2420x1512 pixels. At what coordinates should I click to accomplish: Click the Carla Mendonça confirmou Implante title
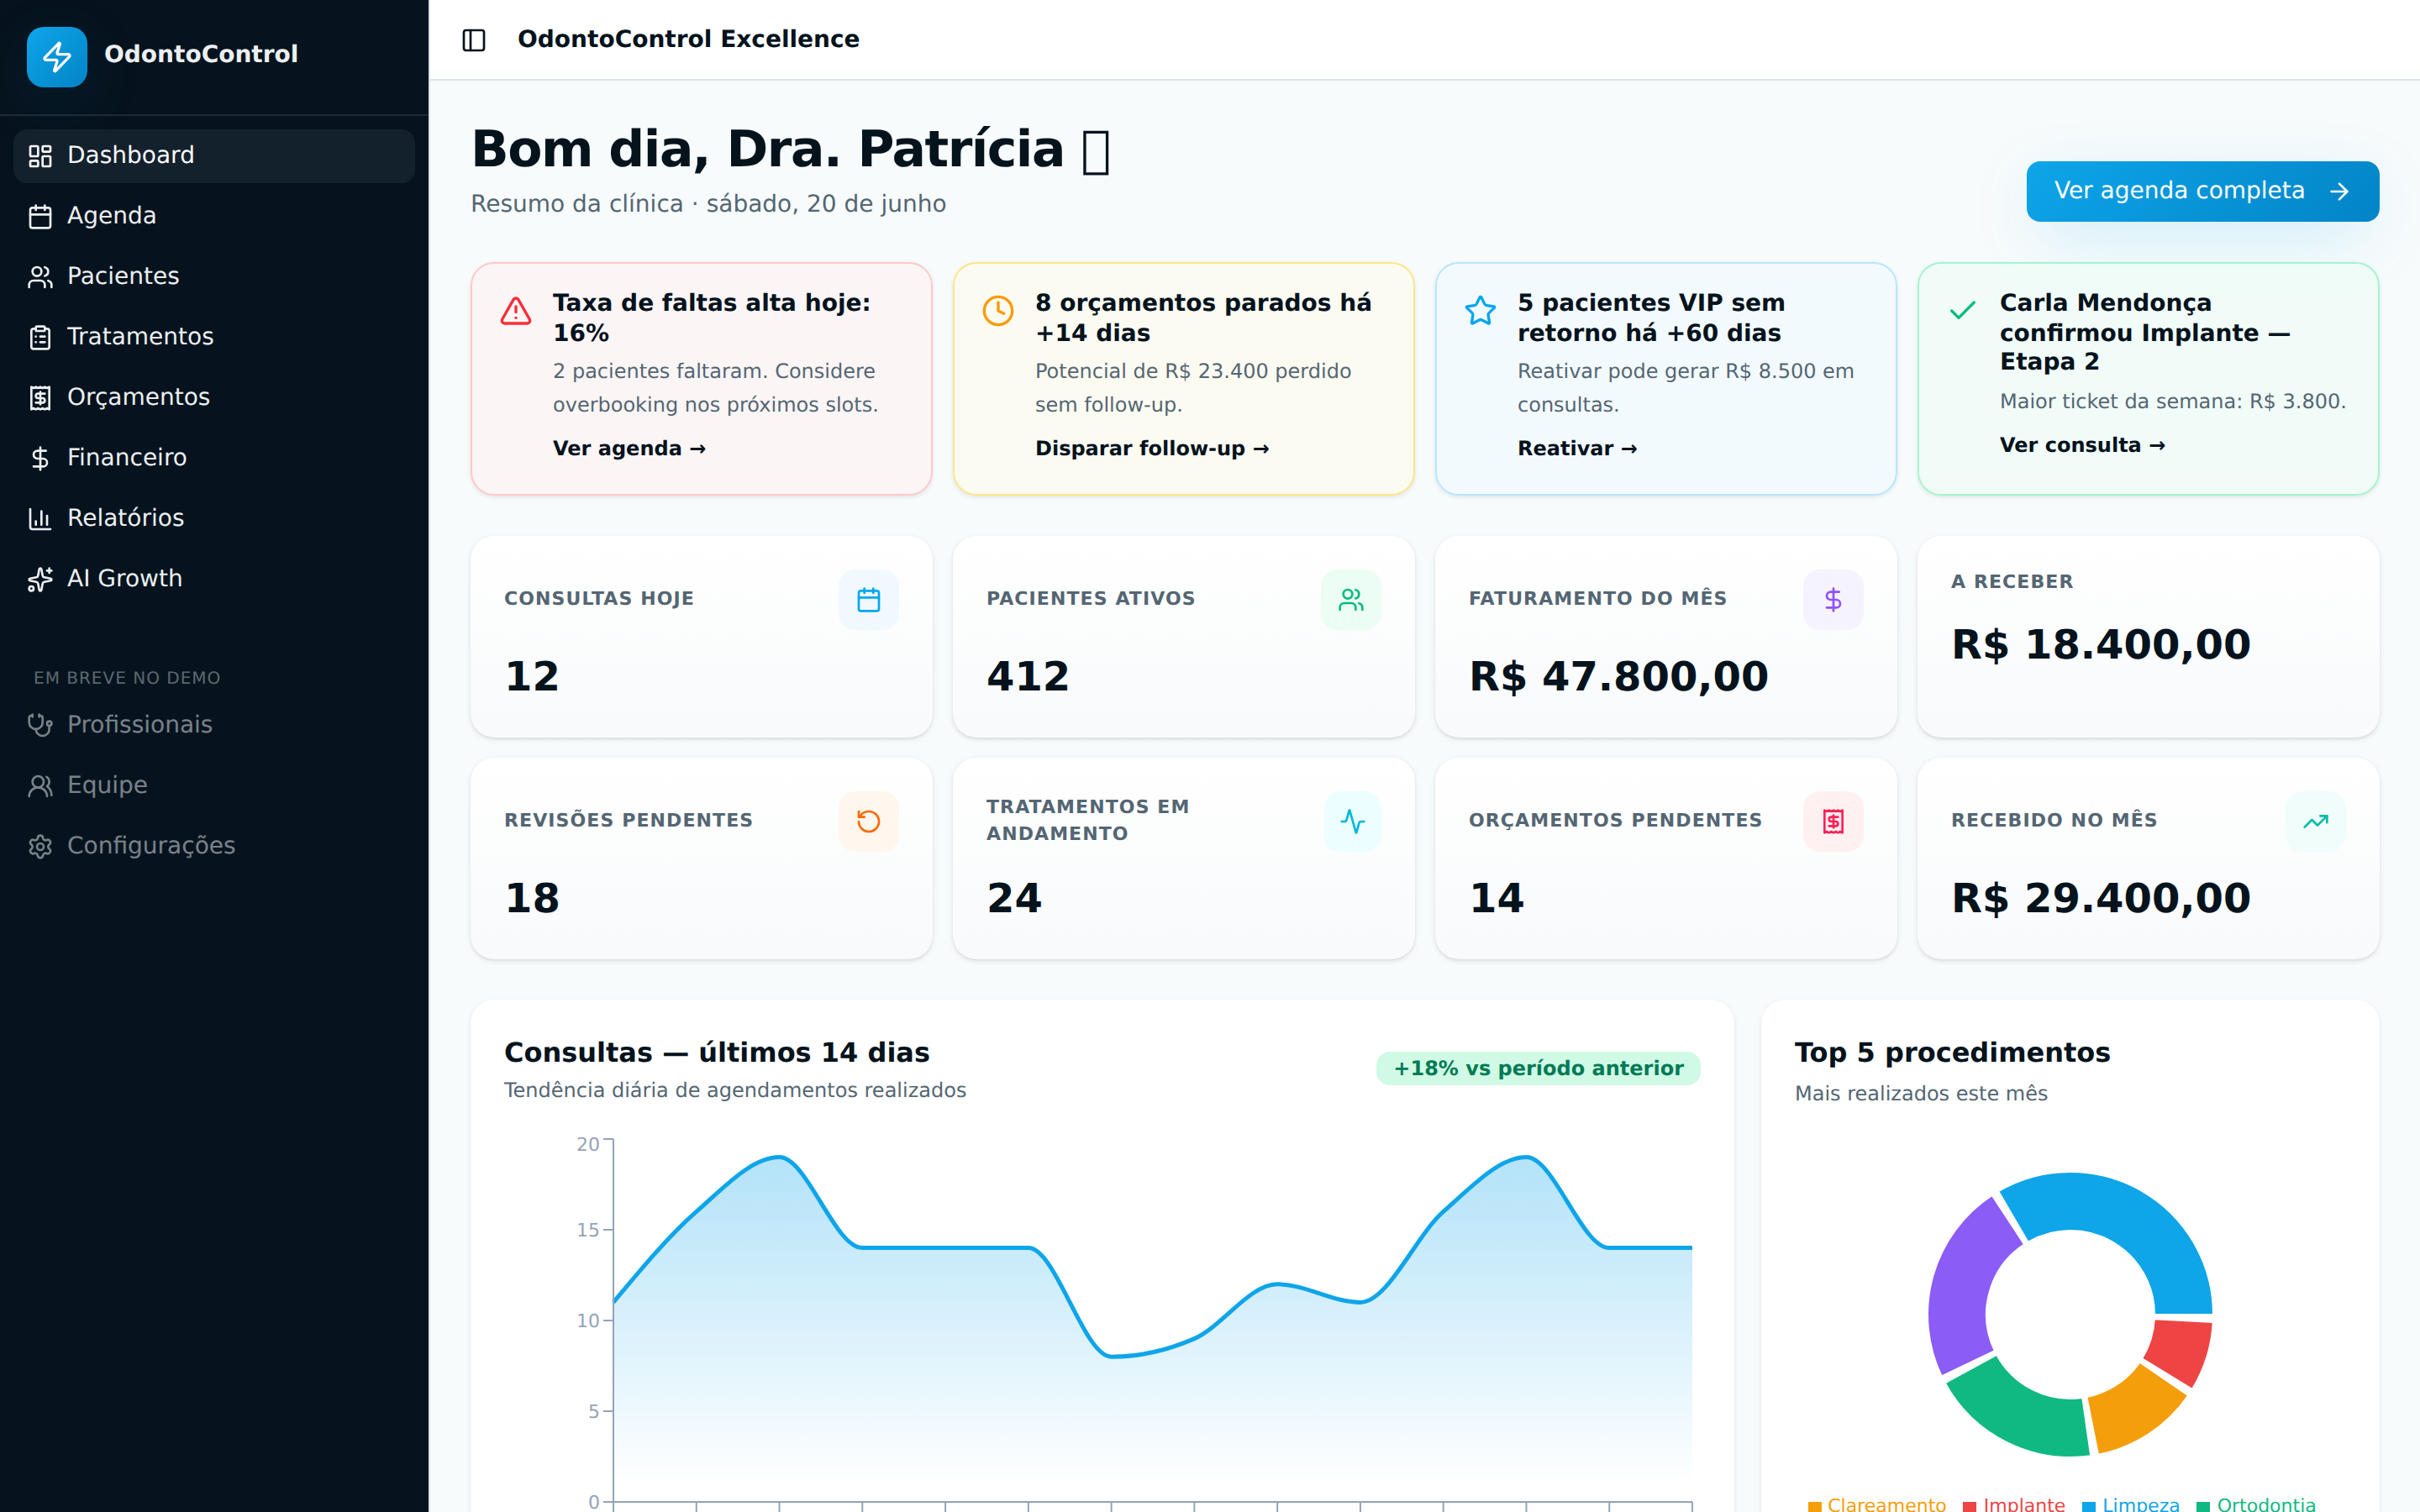(2145, 332)
